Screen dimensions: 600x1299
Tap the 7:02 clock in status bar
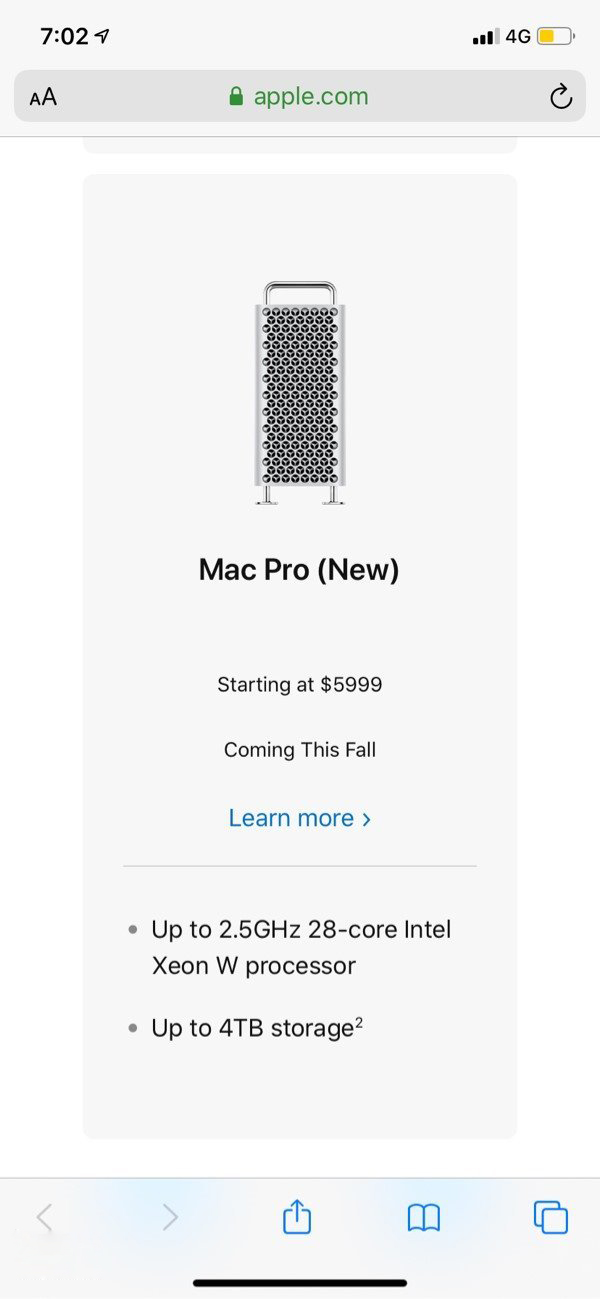click(64, 37)
